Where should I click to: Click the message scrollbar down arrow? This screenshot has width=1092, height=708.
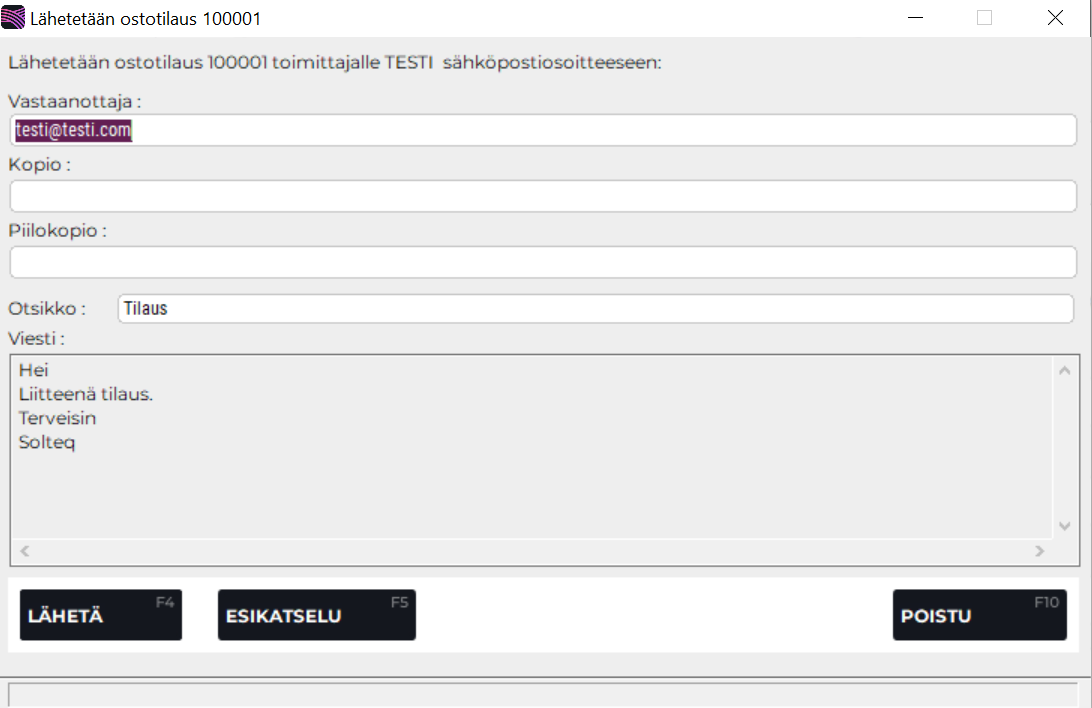point(1064,526)
